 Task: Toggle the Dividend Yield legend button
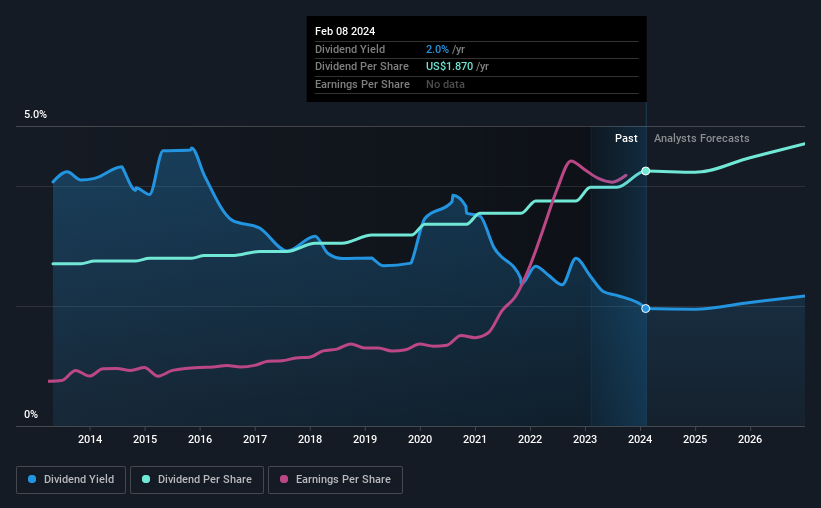[71, 480]
